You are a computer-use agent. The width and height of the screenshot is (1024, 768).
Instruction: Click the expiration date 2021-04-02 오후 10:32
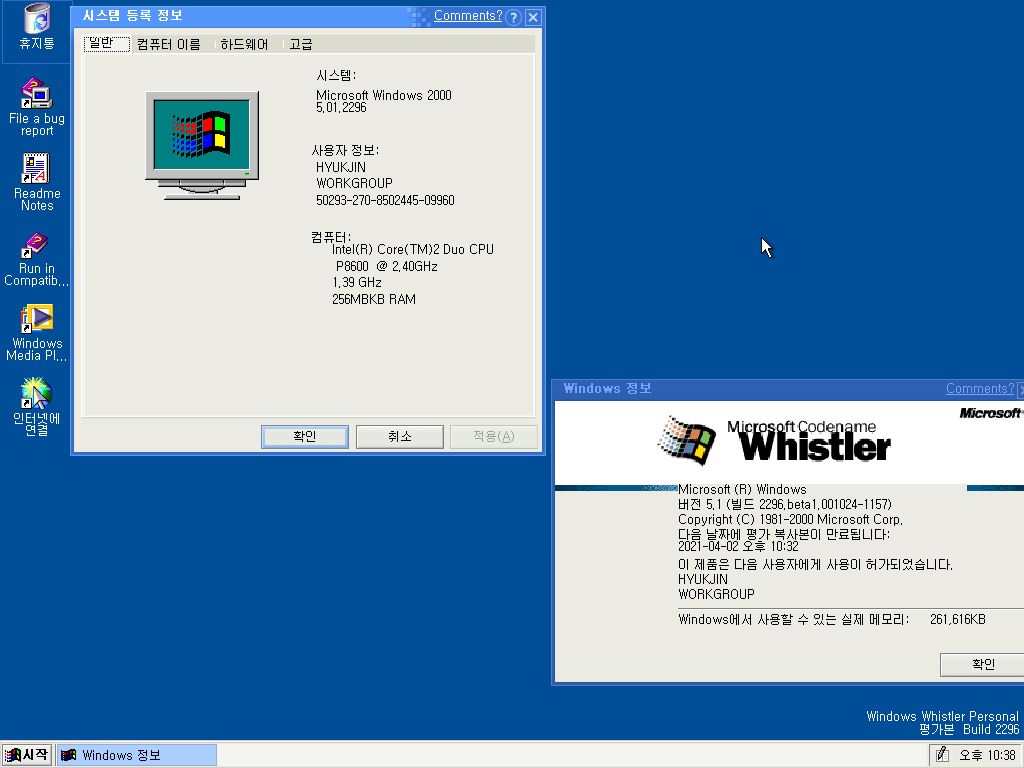[738, 546]
